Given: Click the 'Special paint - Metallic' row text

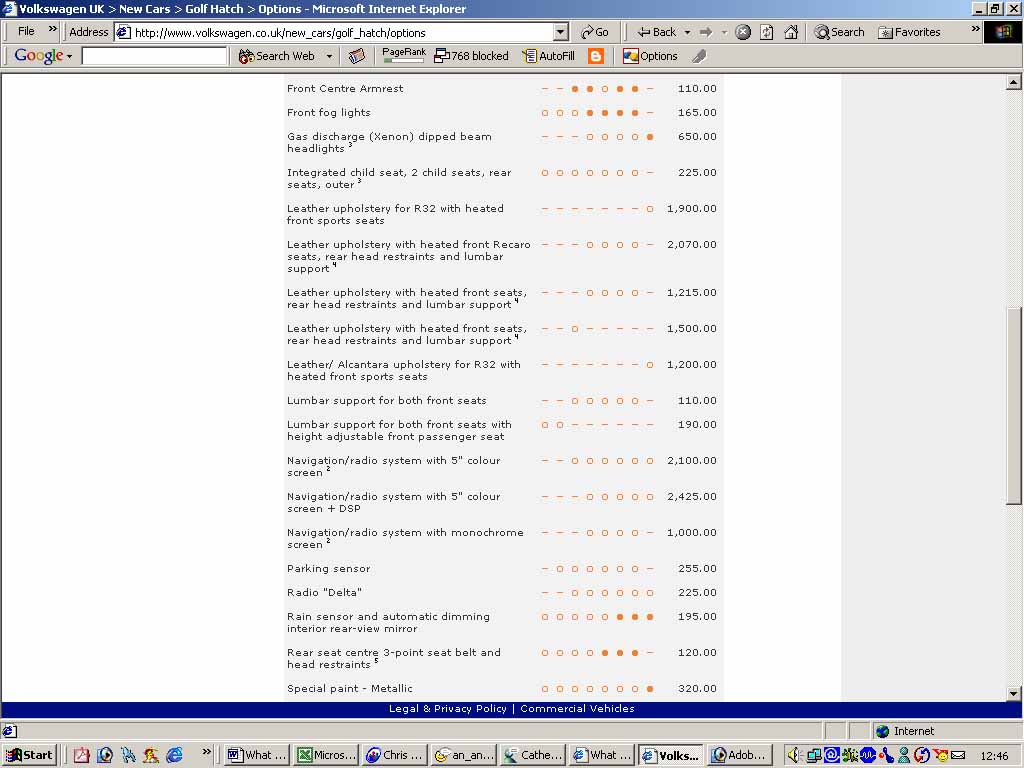Looking at the screenshot, I should pos(349,688).
